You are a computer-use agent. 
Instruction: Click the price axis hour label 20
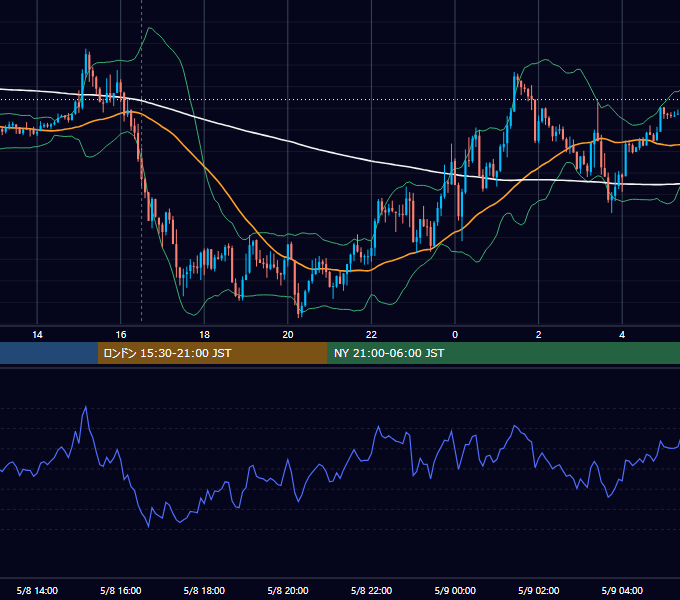tap(288, 335)
